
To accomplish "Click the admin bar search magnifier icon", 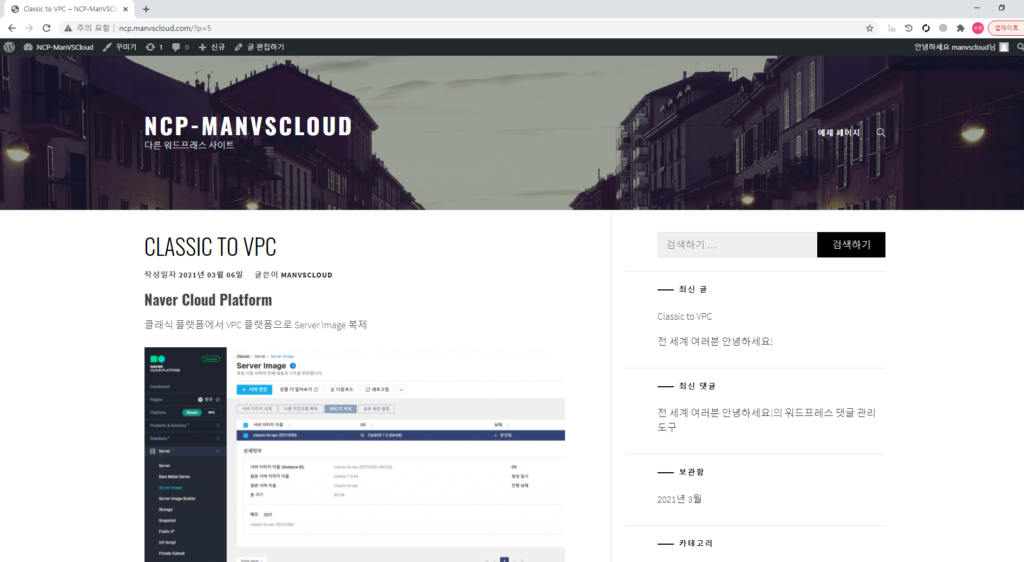I will click(1020, 47).
